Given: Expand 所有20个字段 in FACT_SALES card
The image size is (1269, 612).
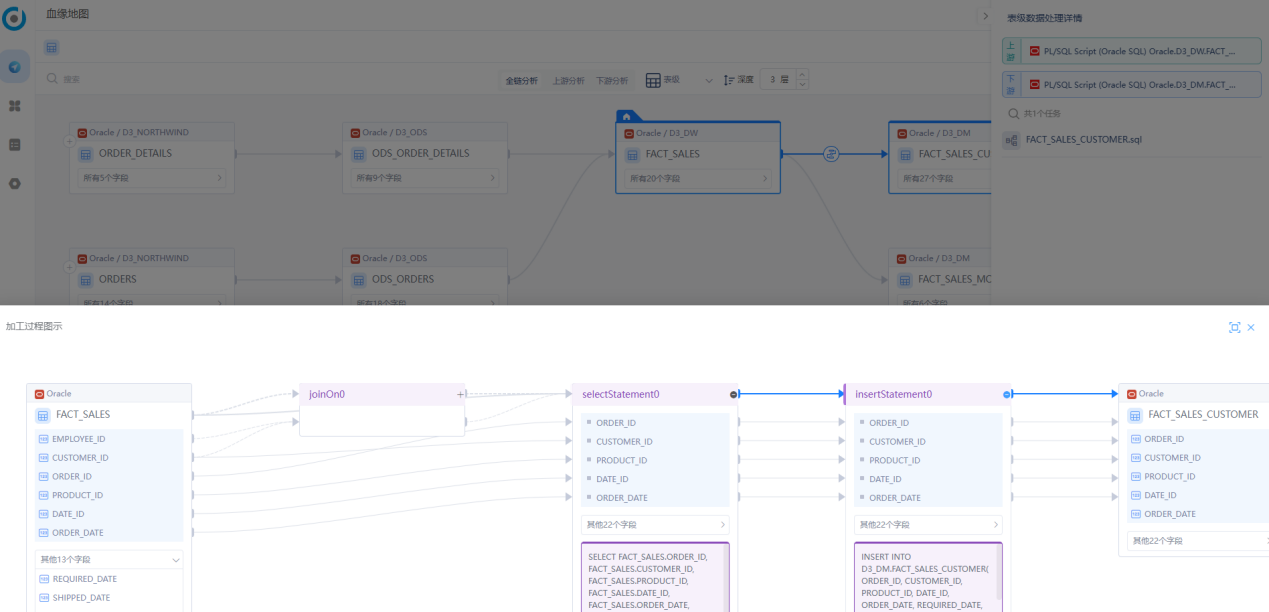Looking at the screenshot, I should pos(699,178).
